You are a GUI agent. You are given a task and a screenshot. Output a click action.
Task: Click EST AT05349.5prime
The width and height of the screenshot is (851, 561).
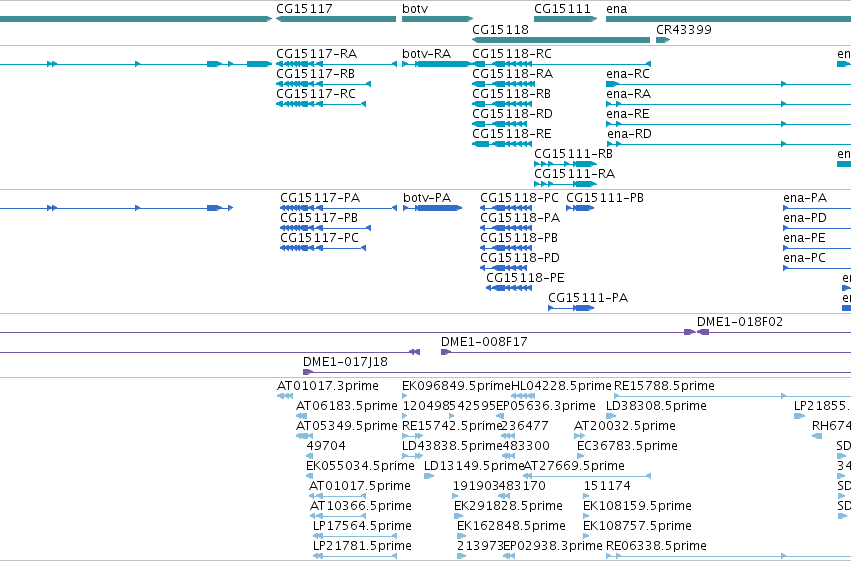pos(304,436)
